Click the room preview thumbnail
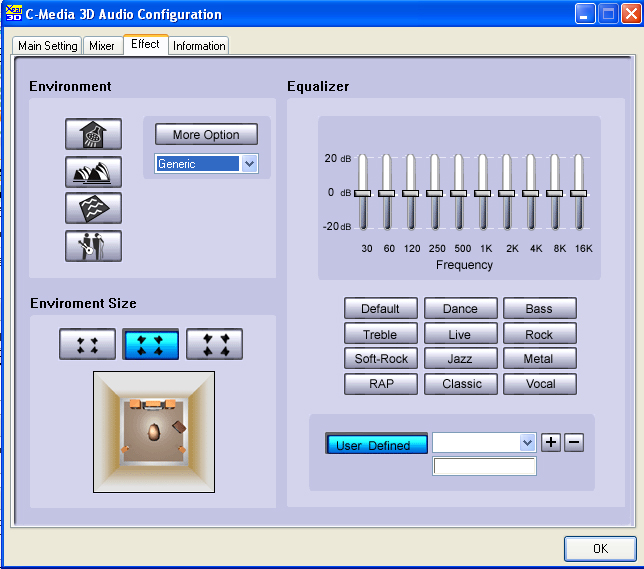Screen dimensions: 644x569 [x=154, y=432]
